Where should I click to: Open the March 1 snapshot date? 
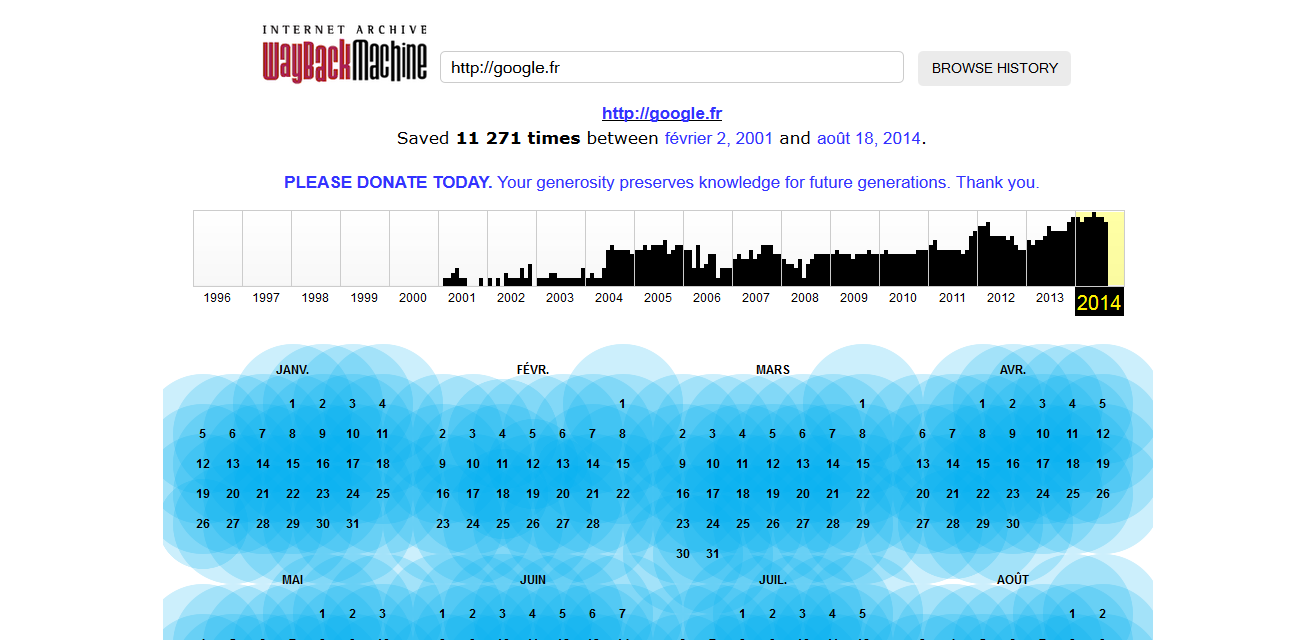[x=862, y=404]
